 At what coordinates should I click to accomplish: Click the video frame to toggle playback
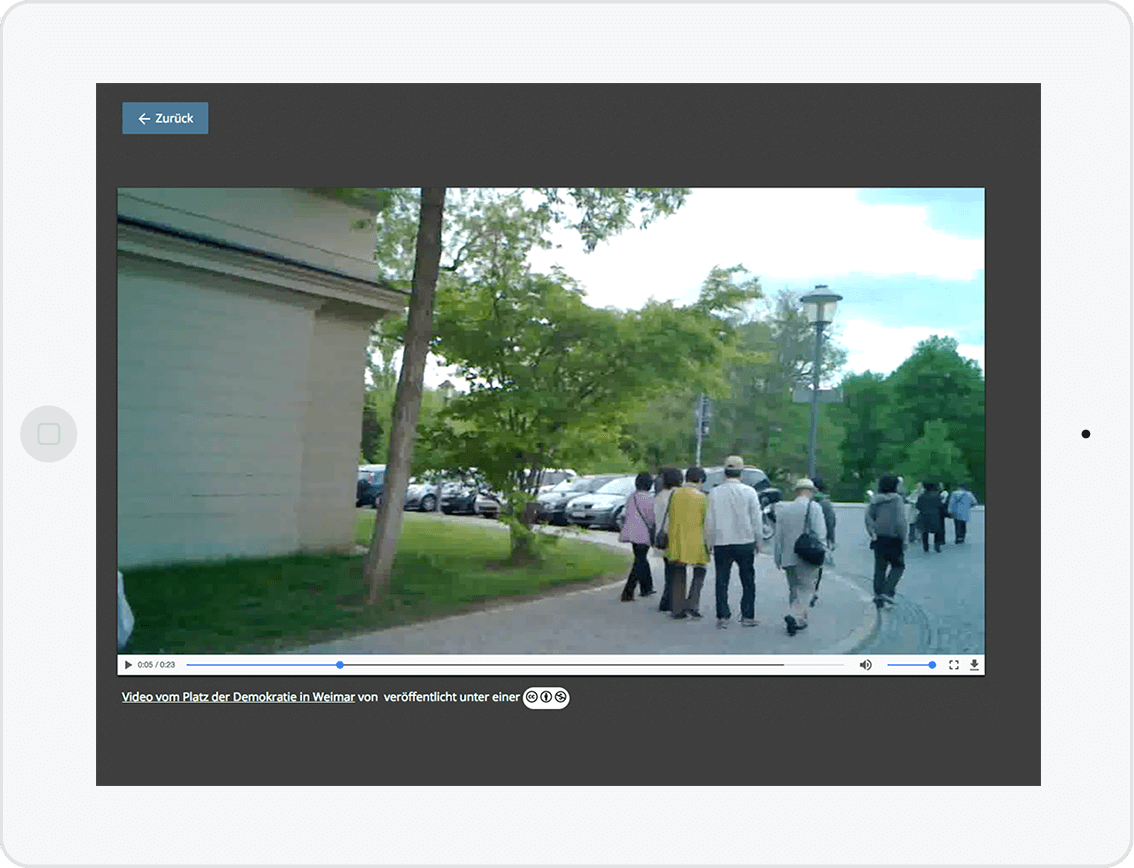(551, 421)
